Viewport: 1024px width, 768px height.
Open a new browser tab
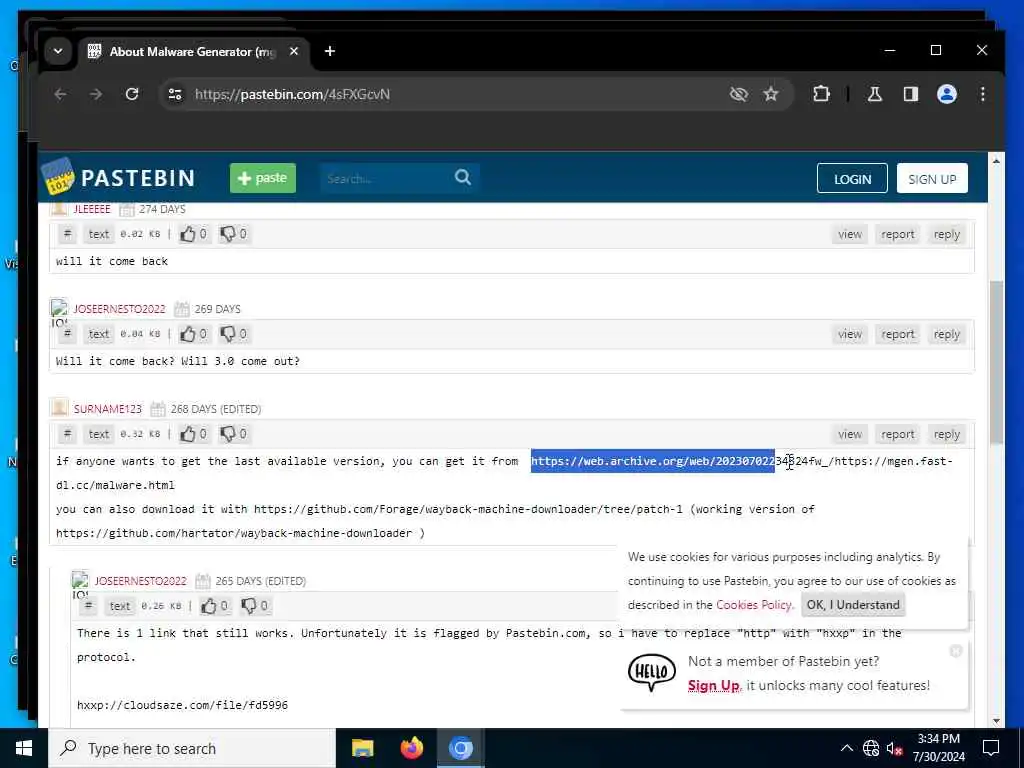[x=330, y=51]
